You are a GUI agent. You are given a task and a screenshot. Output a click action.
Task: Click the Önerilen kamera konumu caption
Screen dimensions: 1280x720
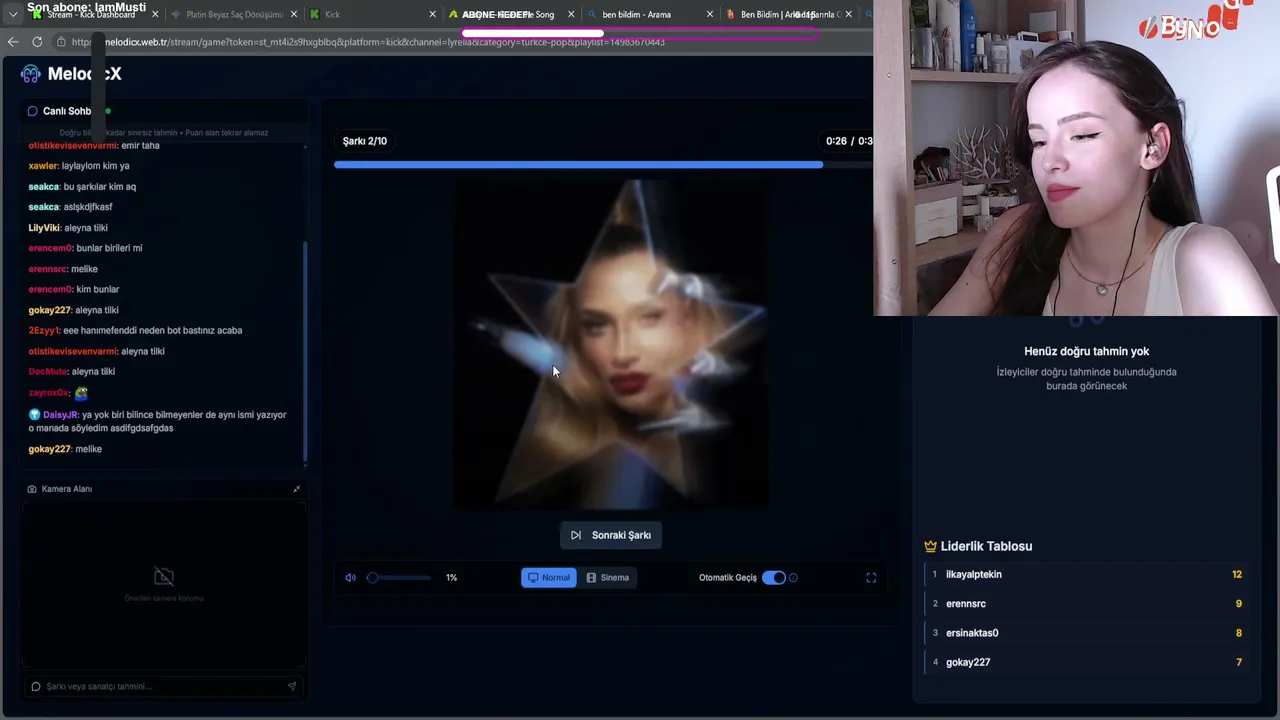pos(164,598)
